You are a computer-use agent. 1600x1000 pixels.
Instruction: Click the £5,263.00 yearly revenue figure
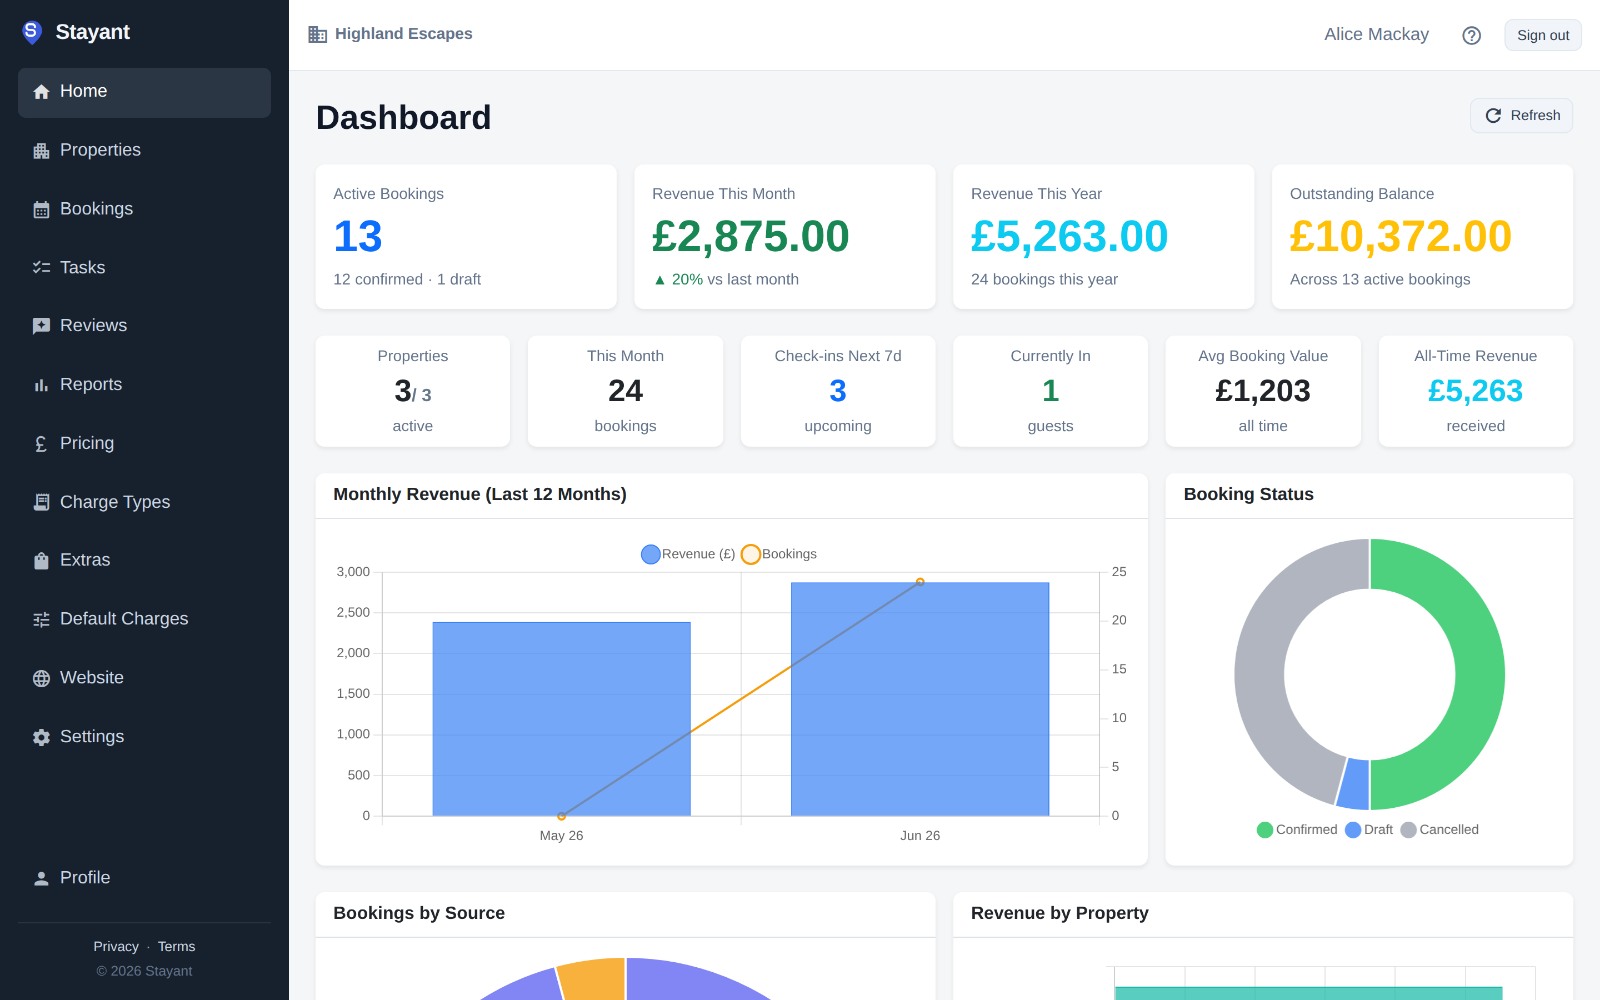point(1069,237)
